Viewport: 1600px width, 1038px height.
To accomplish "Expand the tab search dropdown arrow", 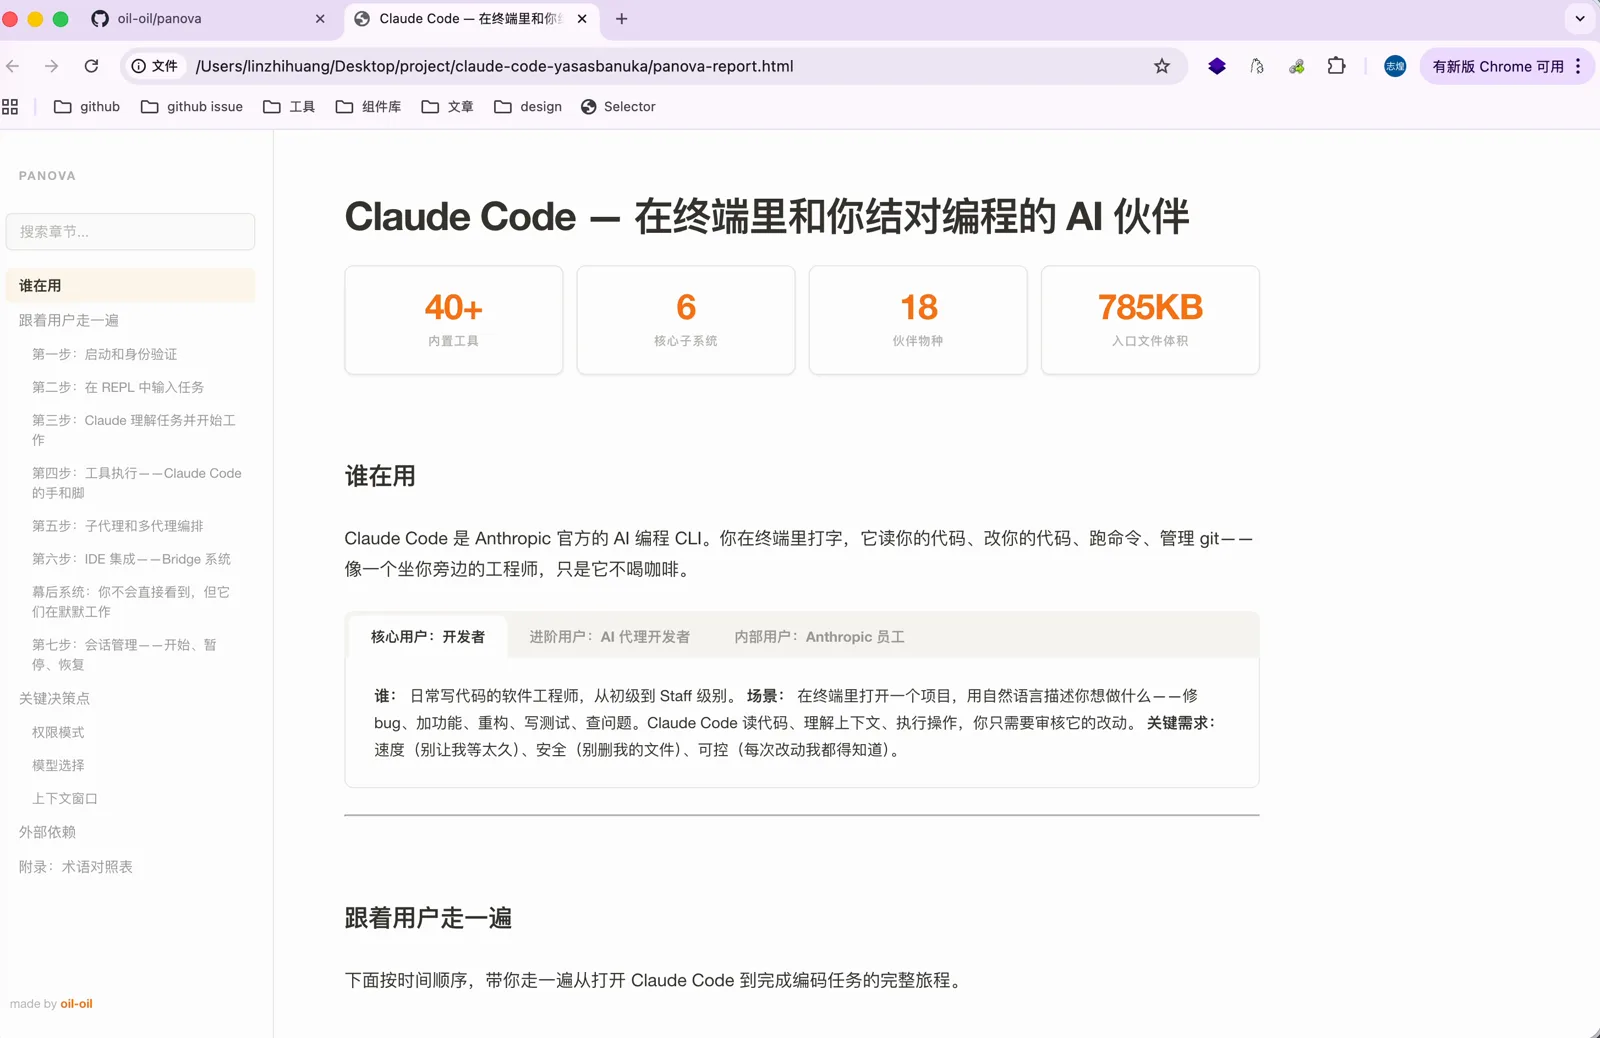I will (x=1580, y=19).
